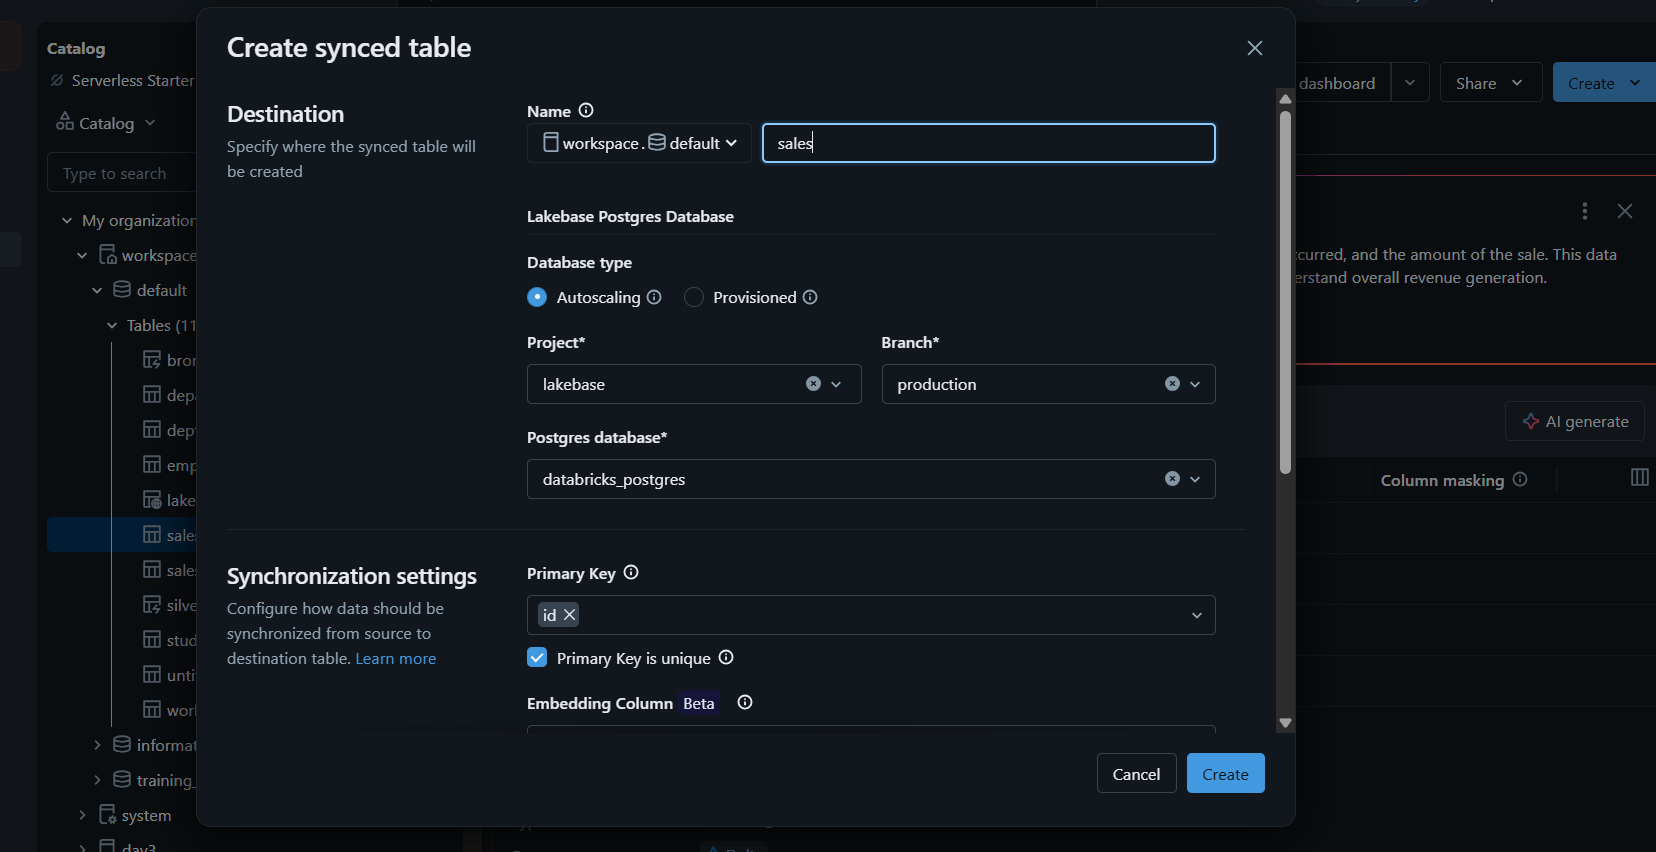Open the Catalog dropdown in sidebar
Screen dimensions: 1656x852
pos(106,123)
